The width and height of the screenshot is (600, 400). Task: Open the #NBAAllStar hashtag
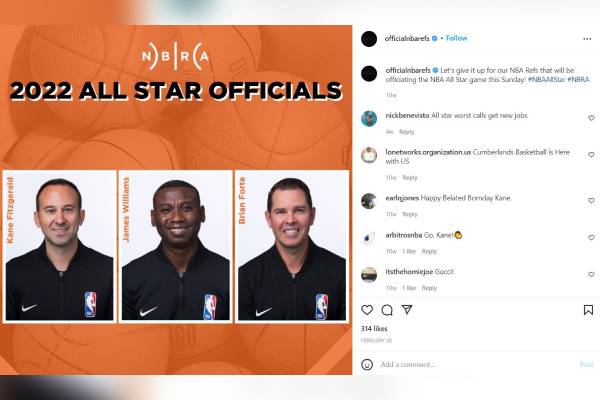(x=546, y=79)
